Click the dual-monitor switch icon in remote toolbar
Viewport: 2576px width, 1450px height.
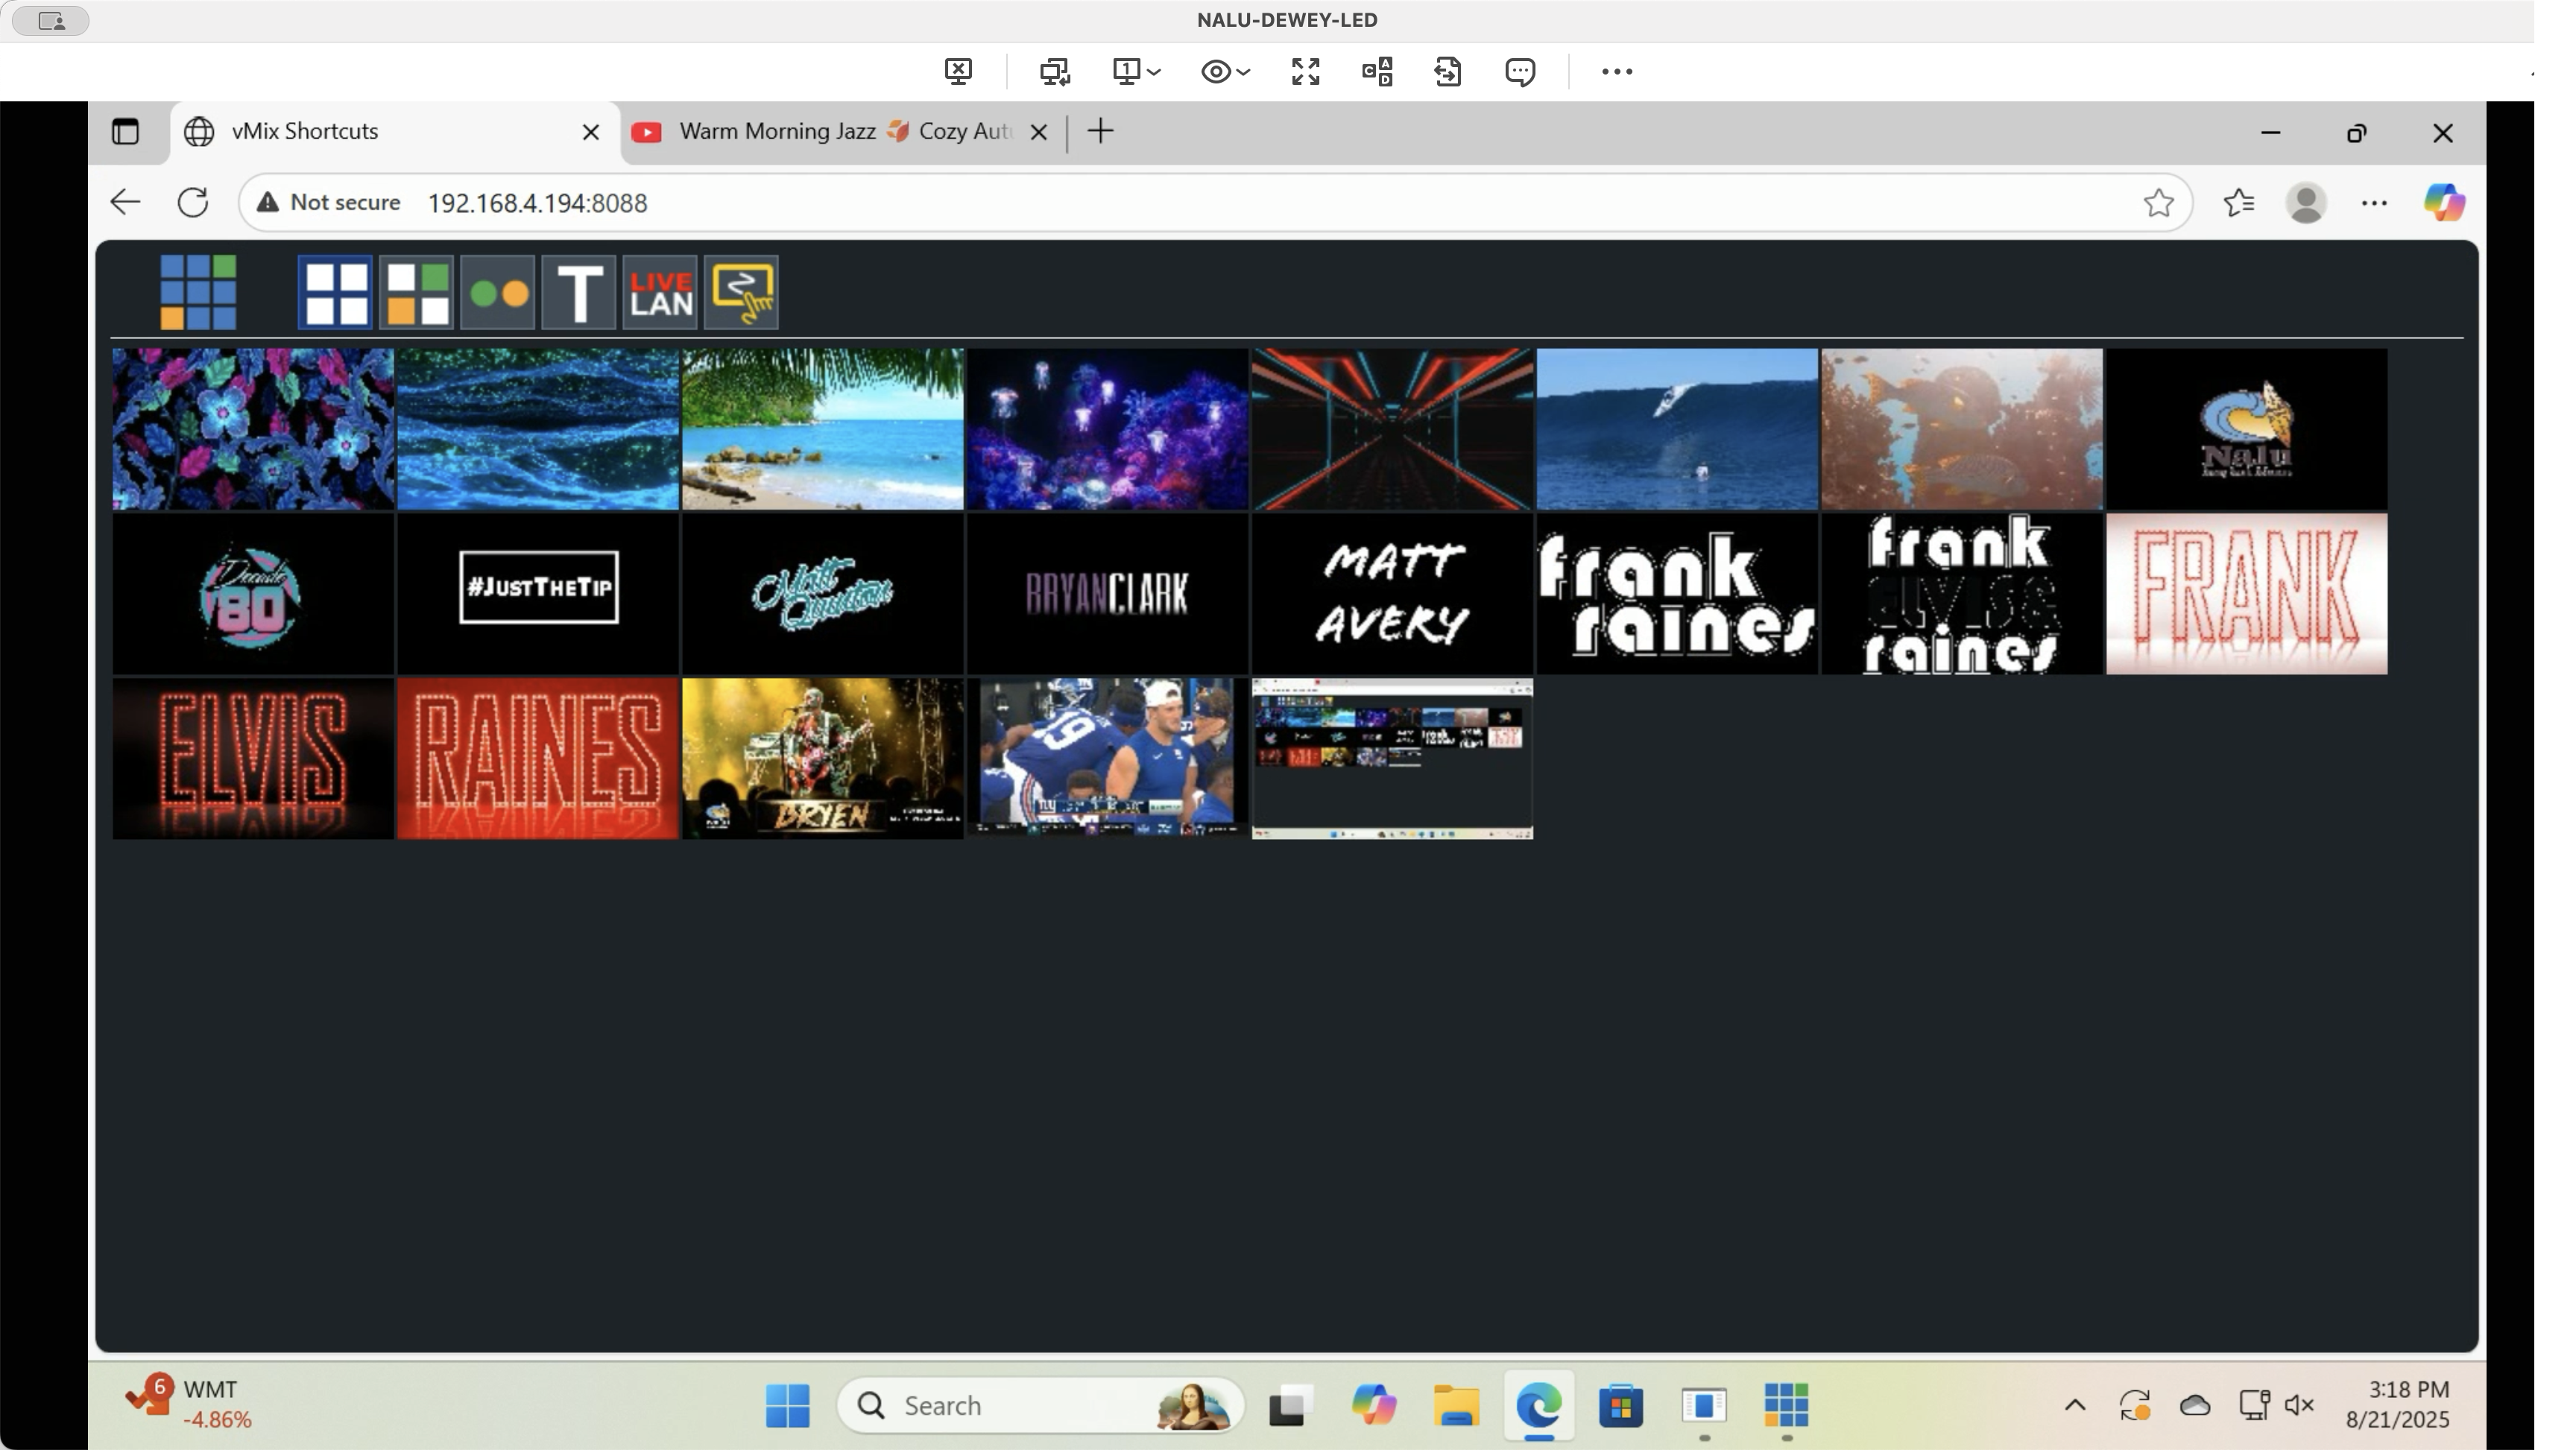[1054, 71]
